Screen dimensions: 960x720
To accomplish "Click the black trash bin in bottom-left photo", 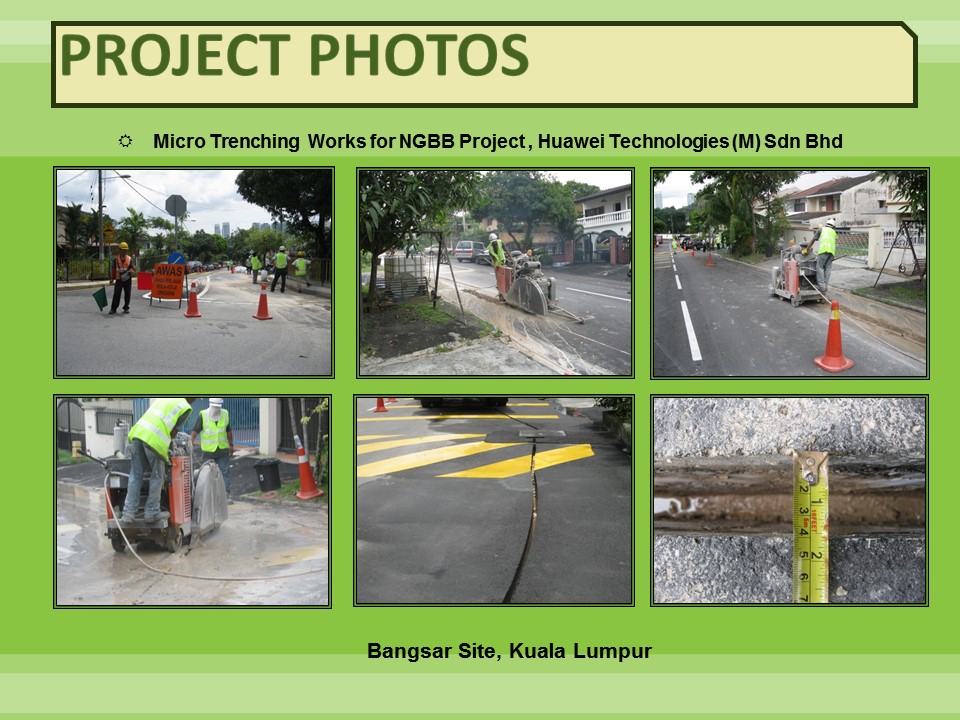I will click(x=267, y=474).
